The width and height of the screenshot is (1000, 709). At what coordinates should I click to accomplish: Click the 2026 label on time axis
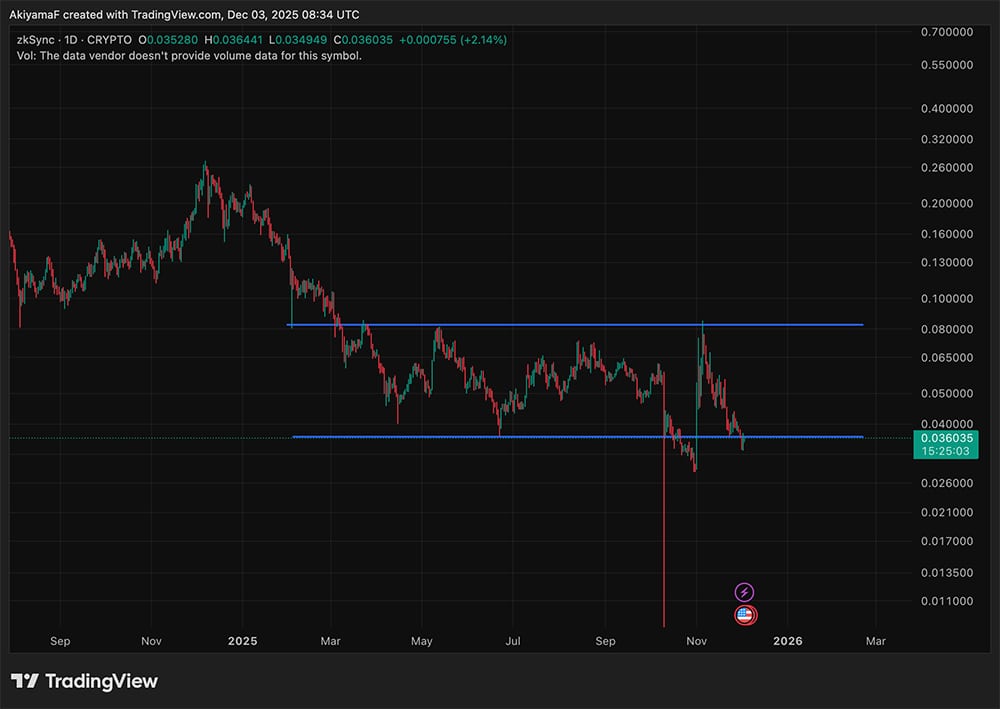point(788,639)
